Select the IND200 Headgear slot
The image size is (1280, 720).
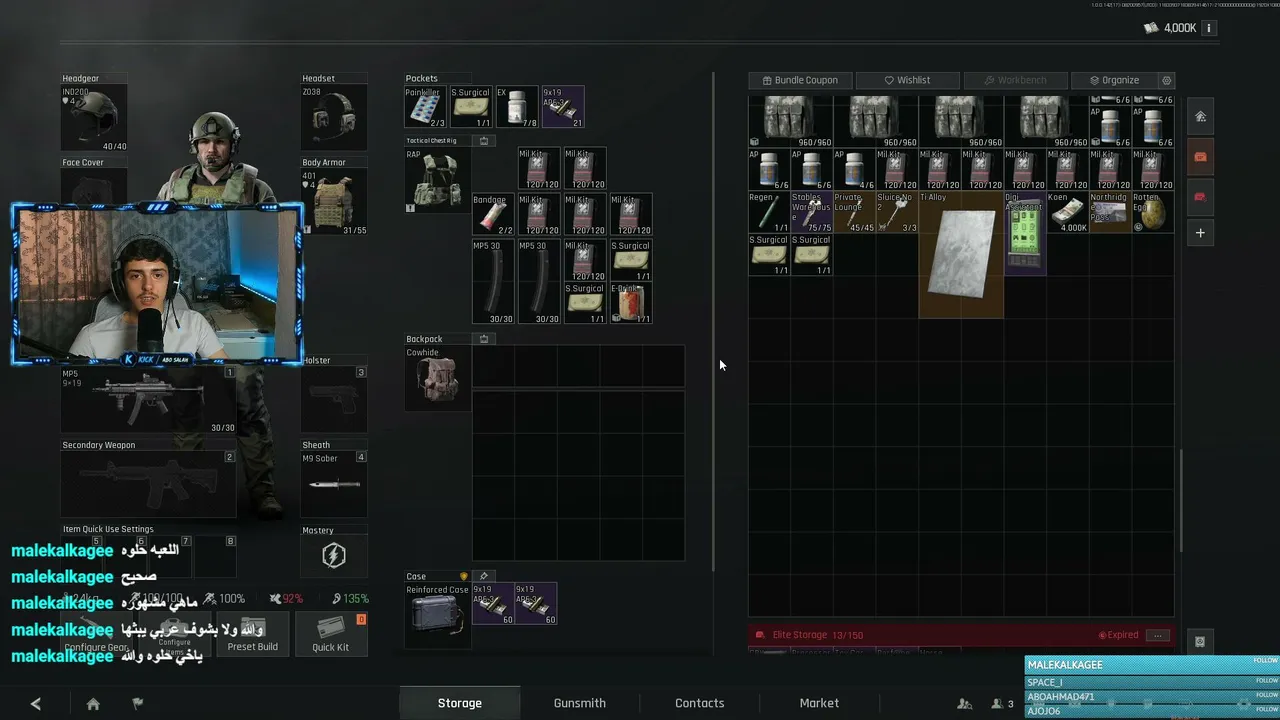[x=94, y=118]
